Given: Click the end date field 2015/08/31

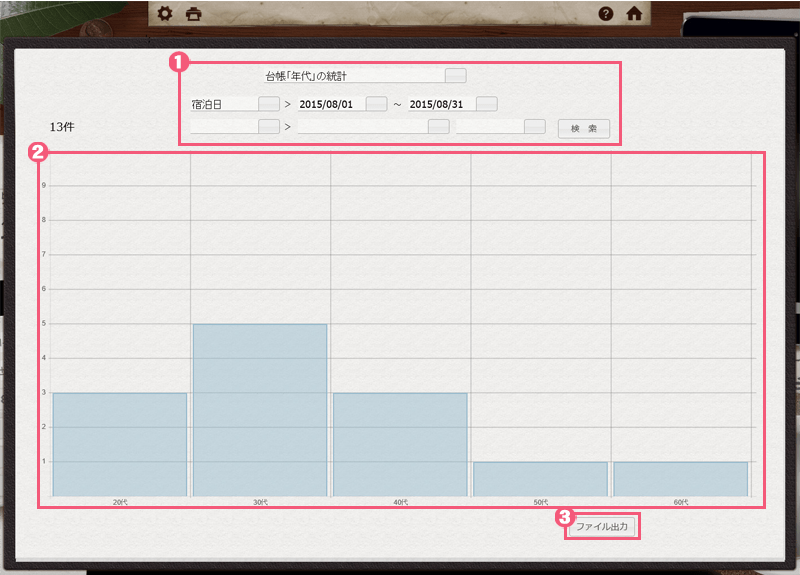Looking at the screenshot, I should 441,104.
